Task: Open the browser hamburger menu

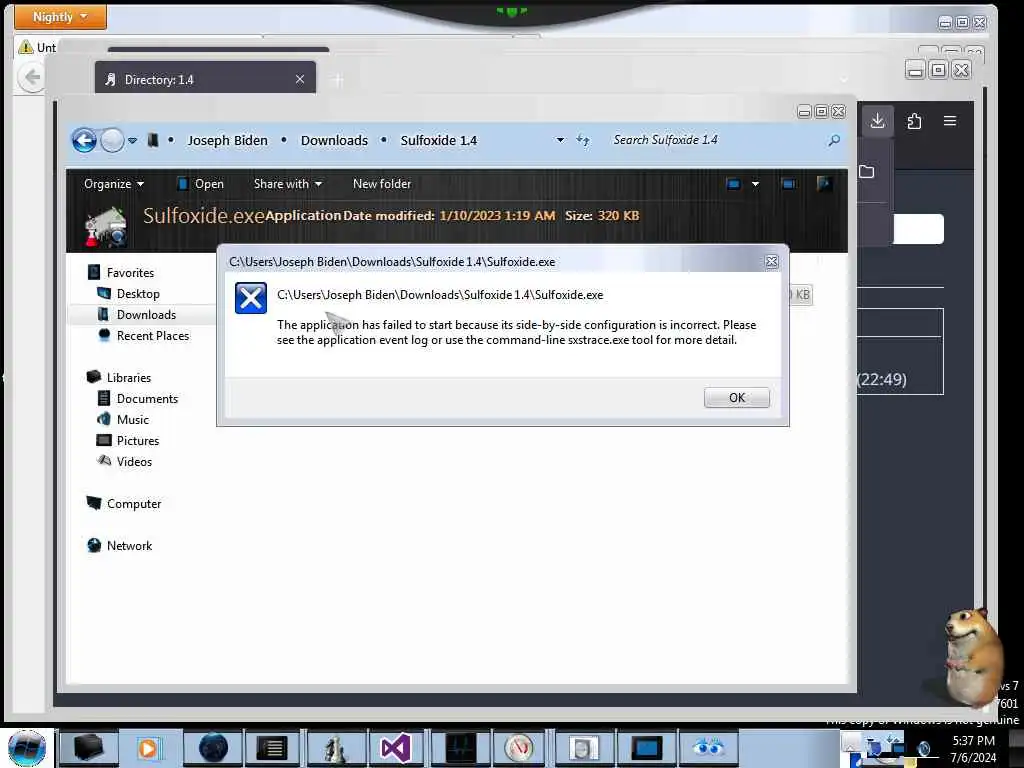Action: [950, 121]
